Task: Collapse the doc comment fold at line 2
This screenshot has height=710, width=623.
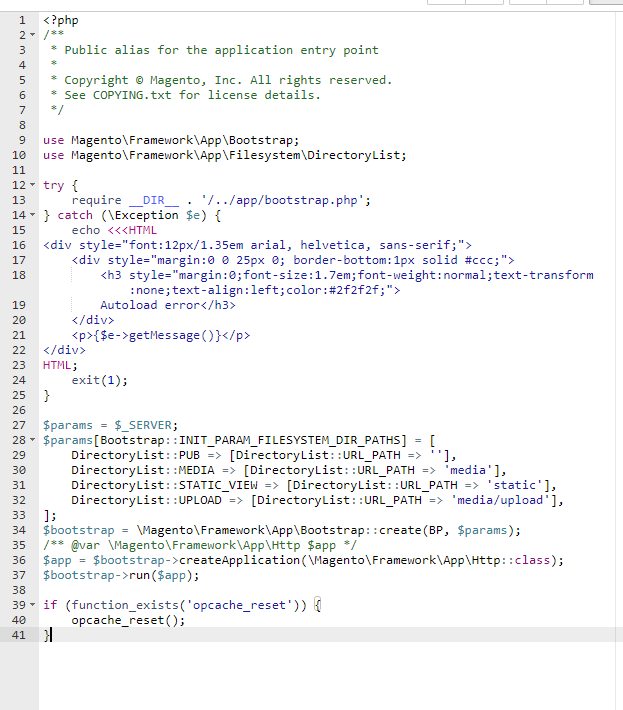Action: click(32, 35)
